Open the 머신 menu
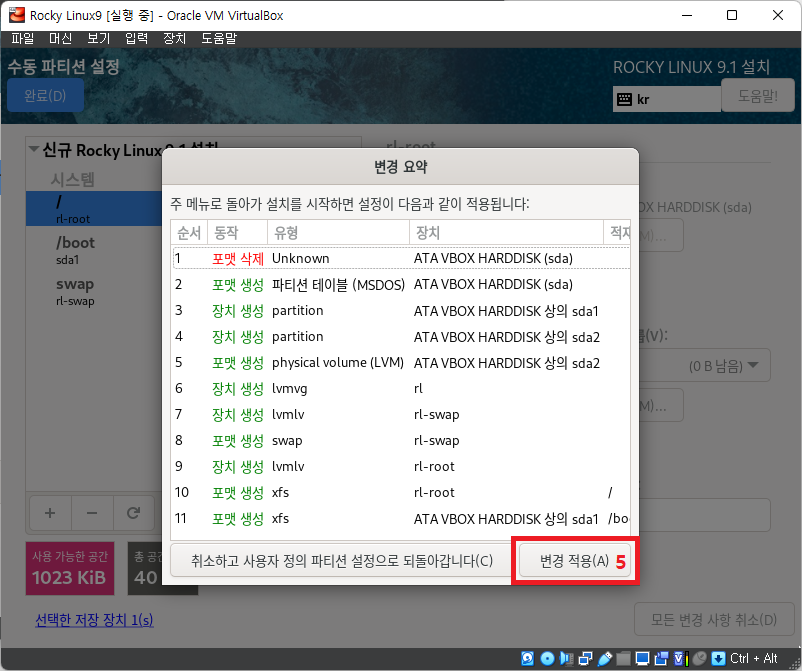 pyautogui.click(x=60, y=38)
